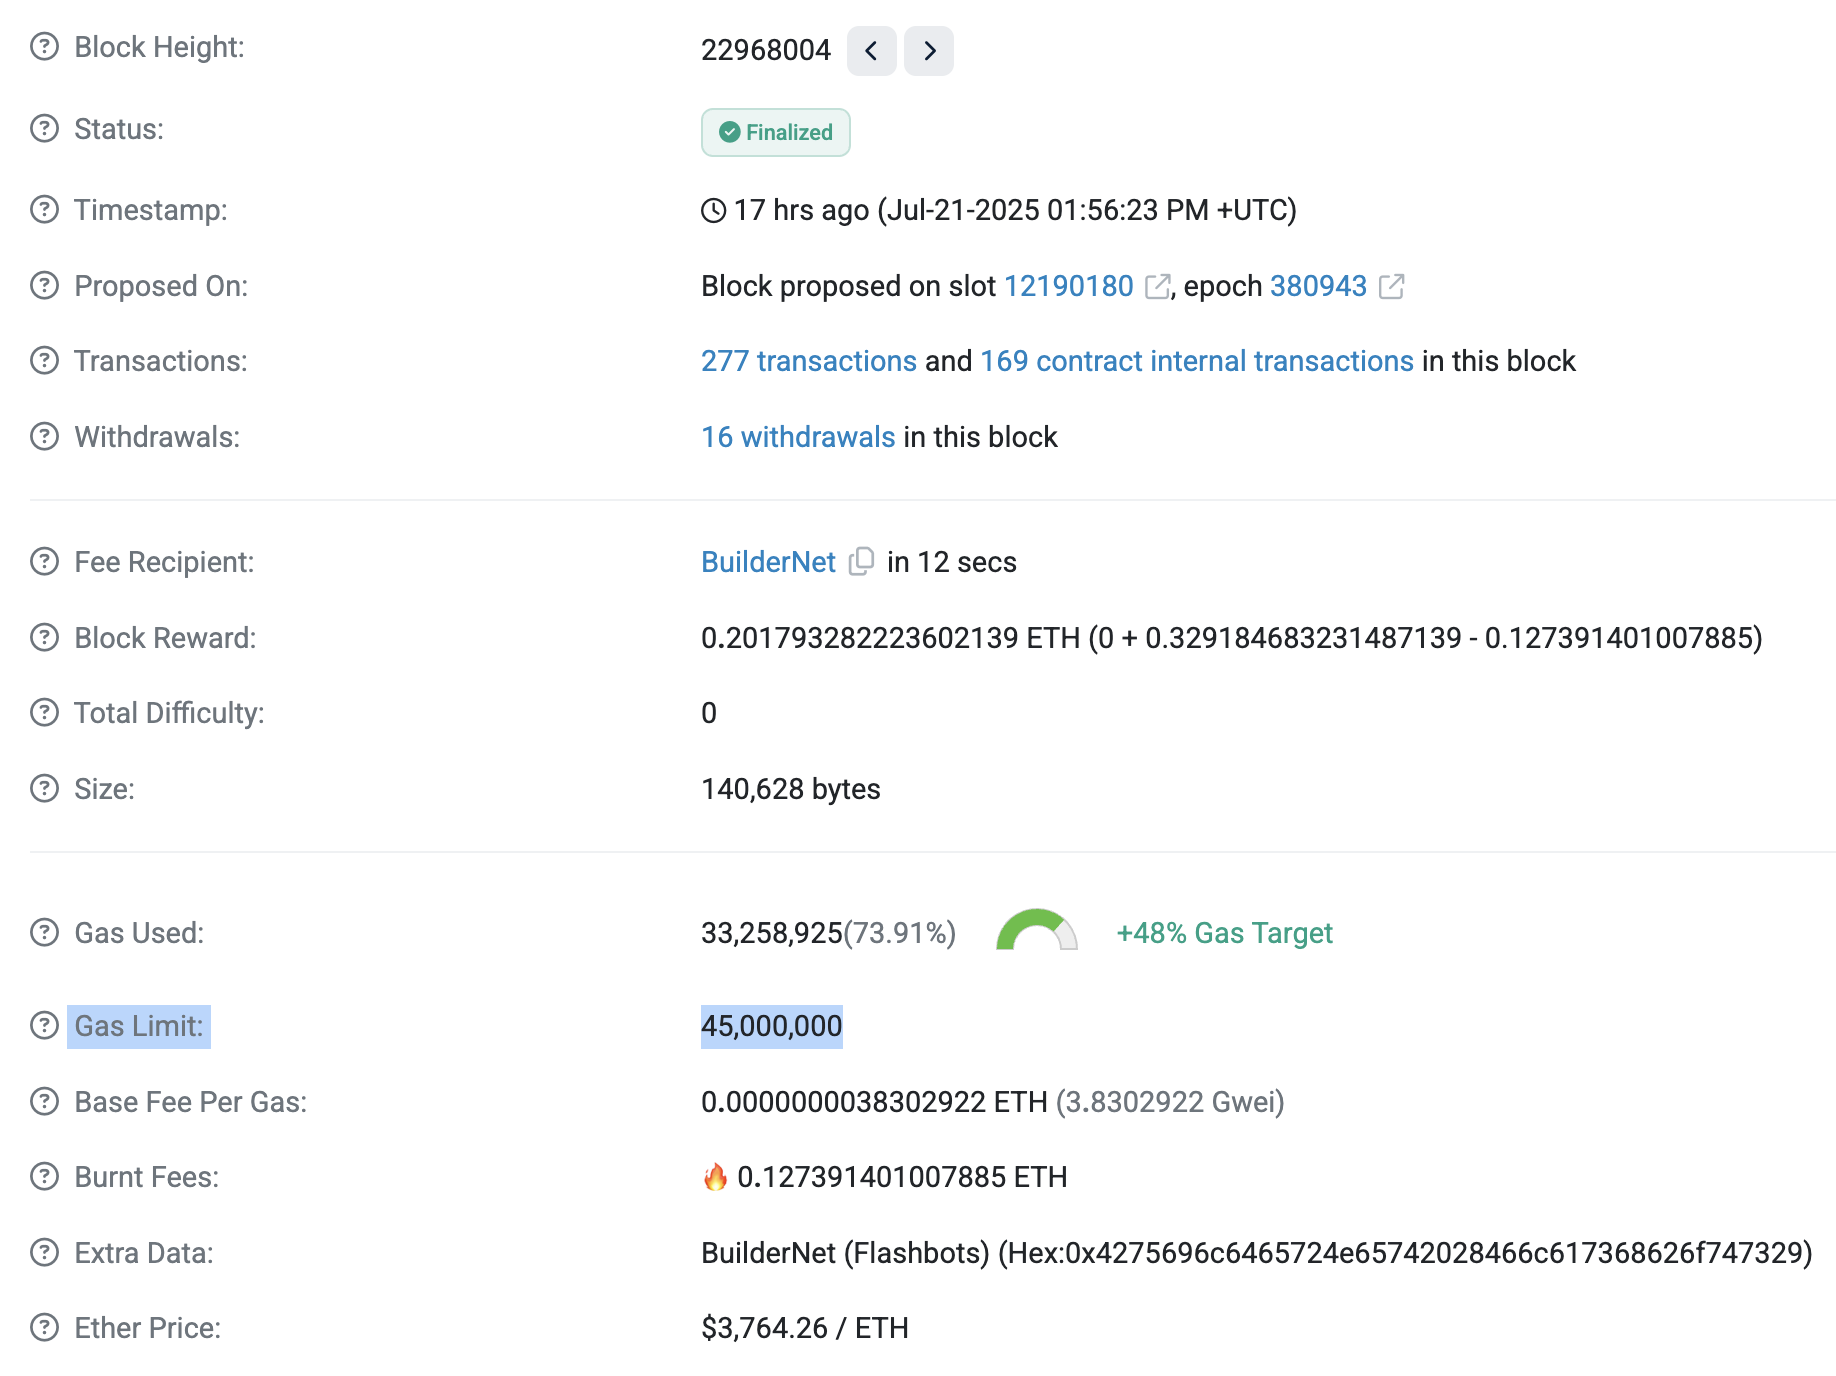Open external link icon next to slot 12190180
The image size is (1836, 1376).
coord(1157,286)
